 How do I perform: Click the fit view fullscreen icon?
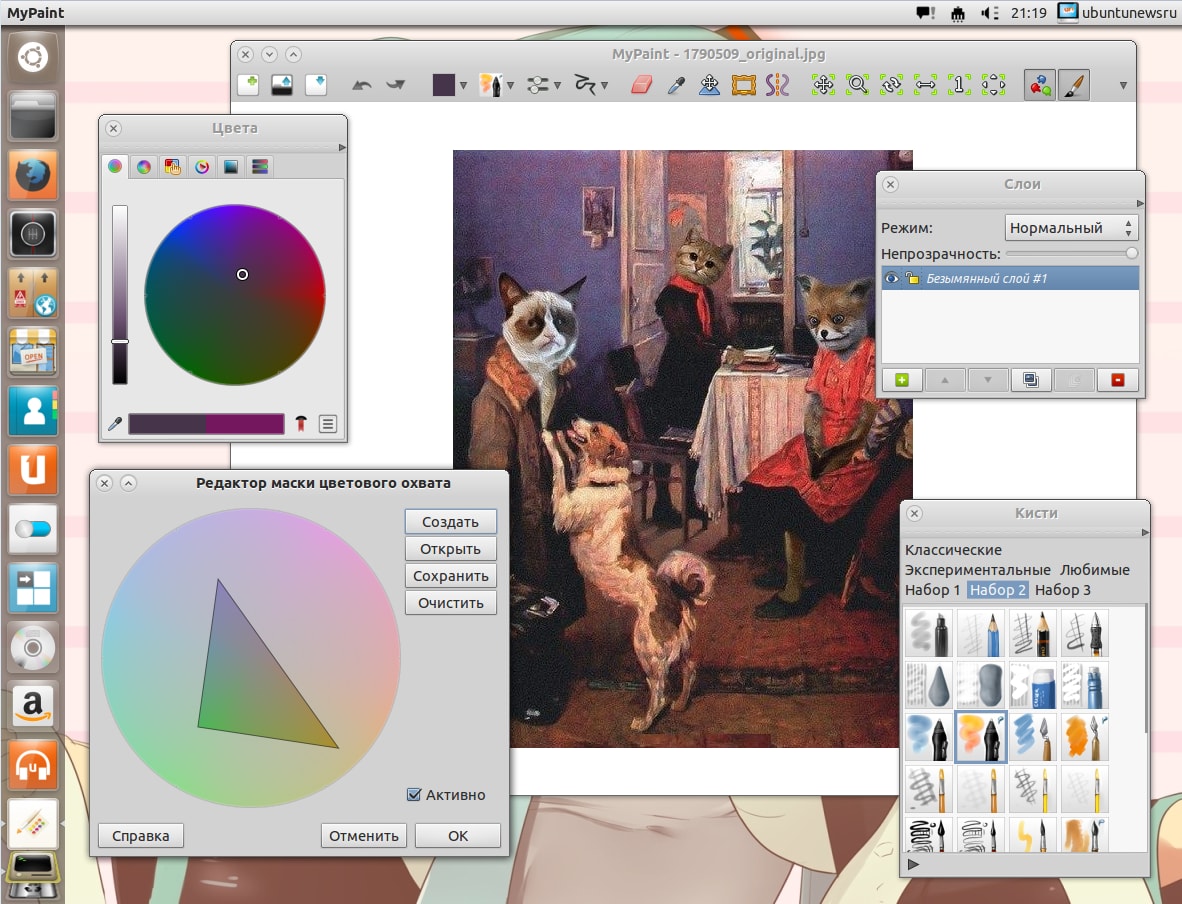(994, 84)
